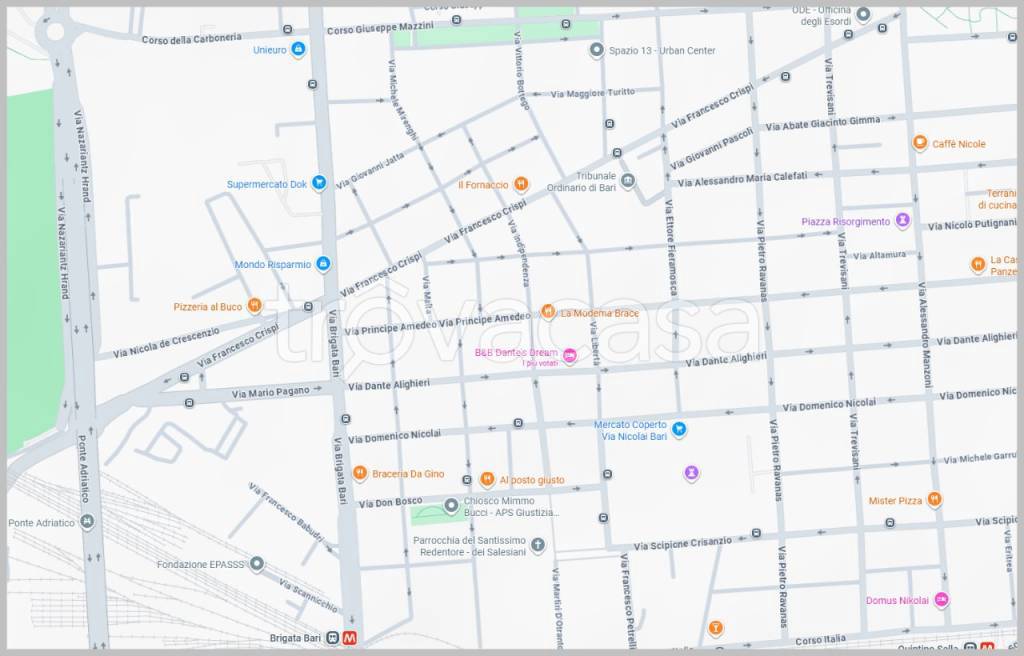Select the Via Maggiore Turitto label
The height and width of the screenshot is (656, 1024).
tap(592, 93)
